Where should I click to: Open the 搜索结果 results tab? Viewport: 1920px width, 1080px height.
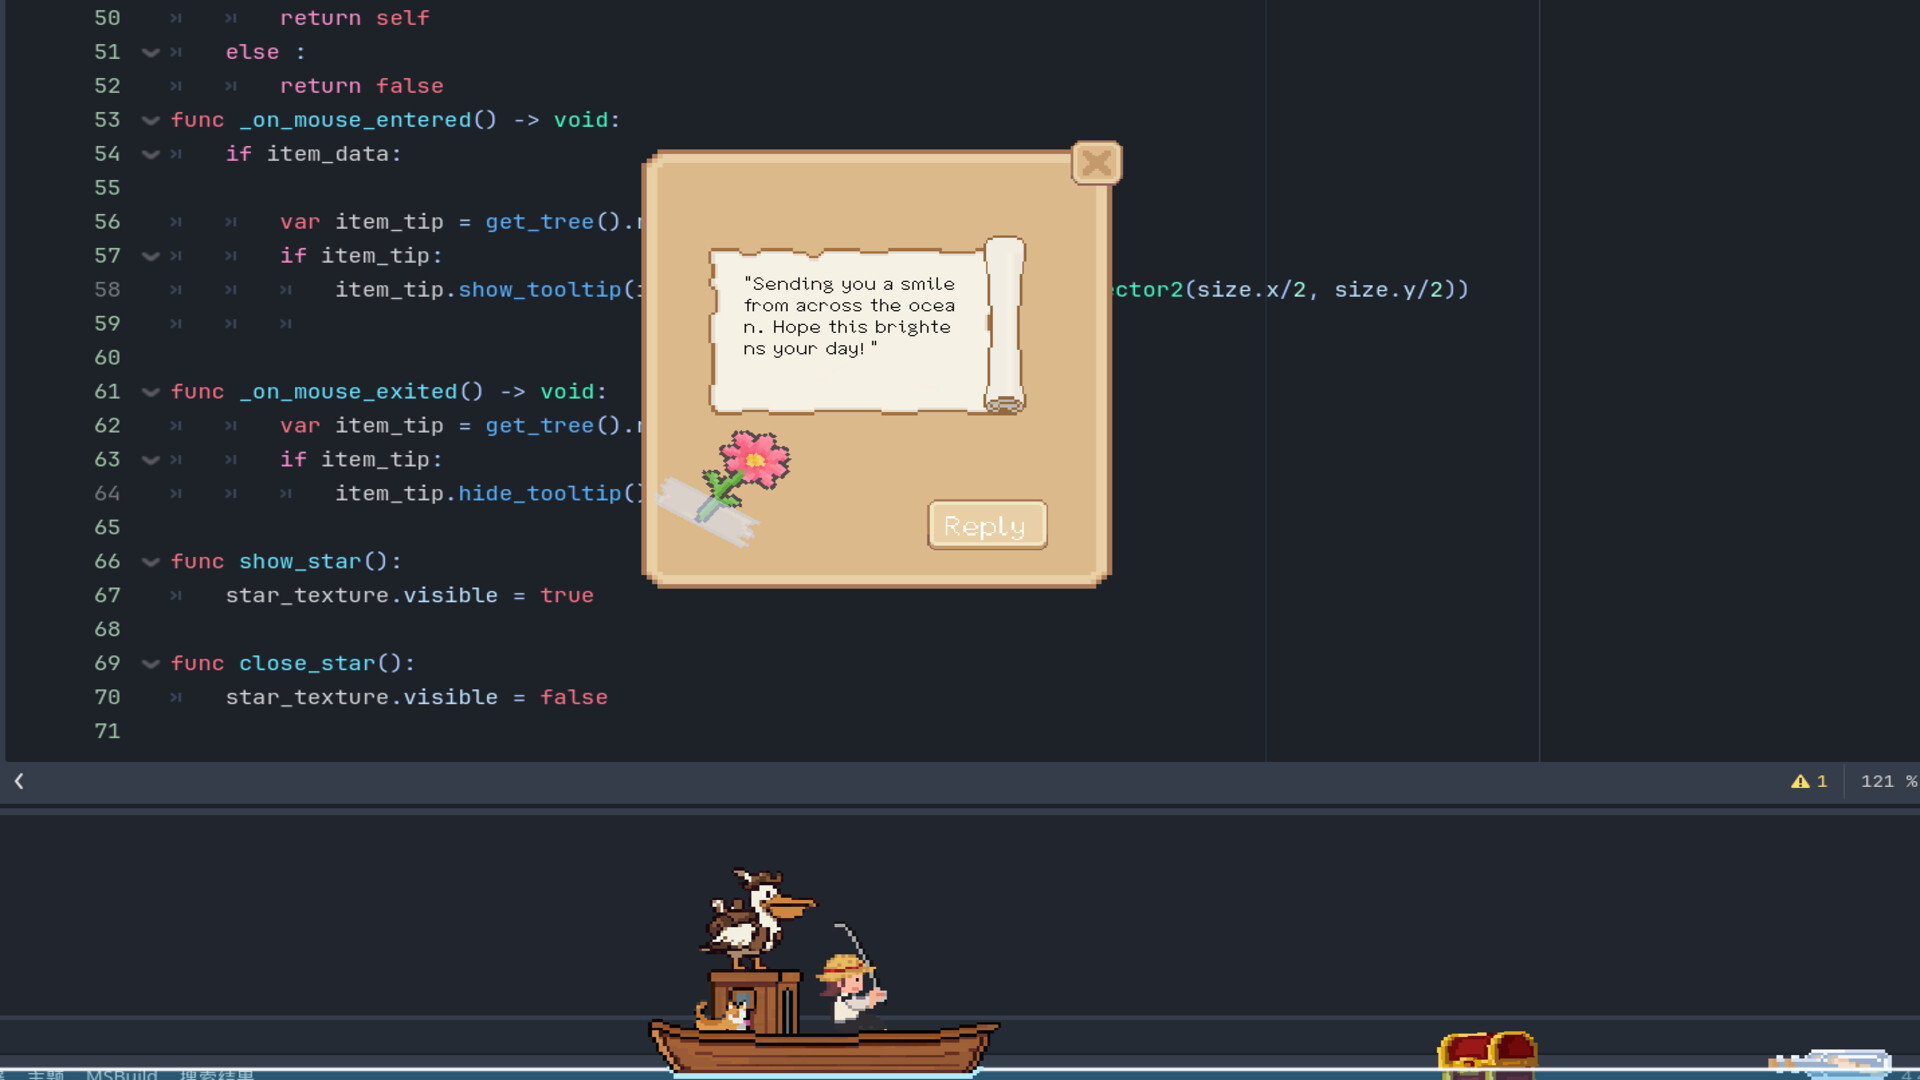click(218, 1076)
